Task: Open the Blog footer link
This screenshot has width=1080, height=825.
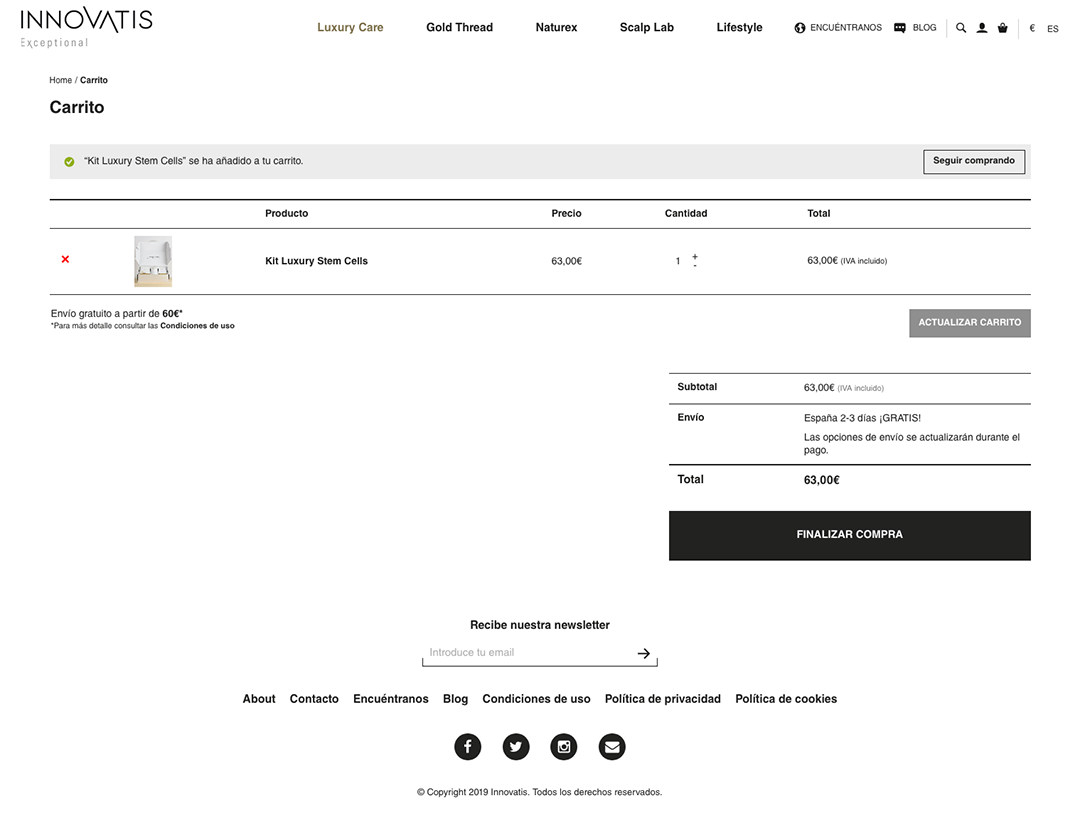Action: pos(455,699)
